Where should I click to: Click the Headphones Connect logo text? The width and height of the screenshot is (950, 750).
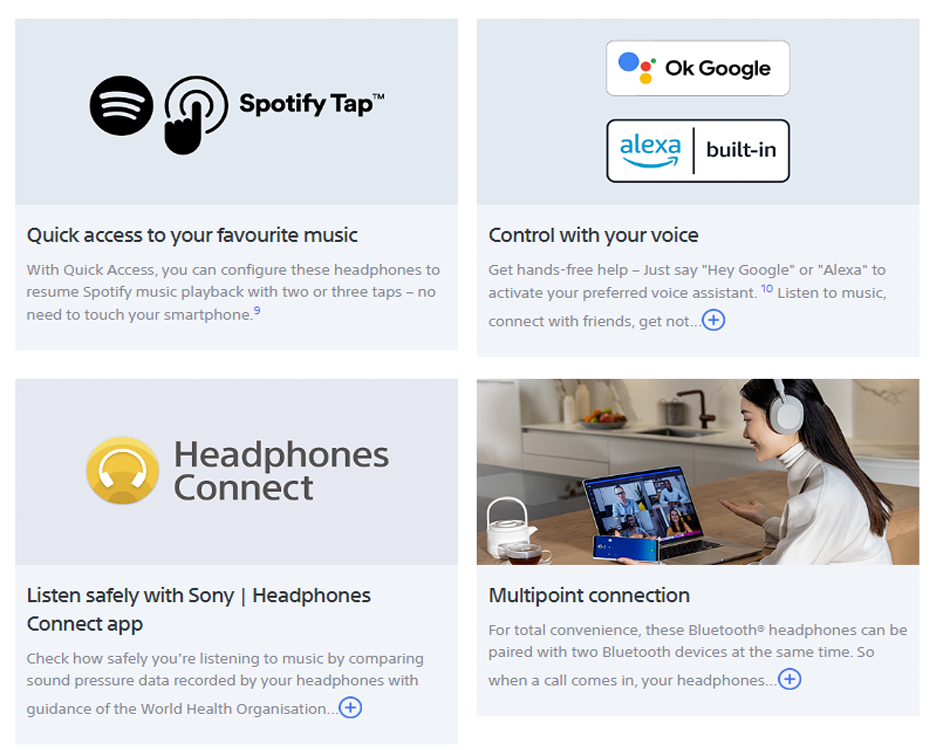point(281,471)
